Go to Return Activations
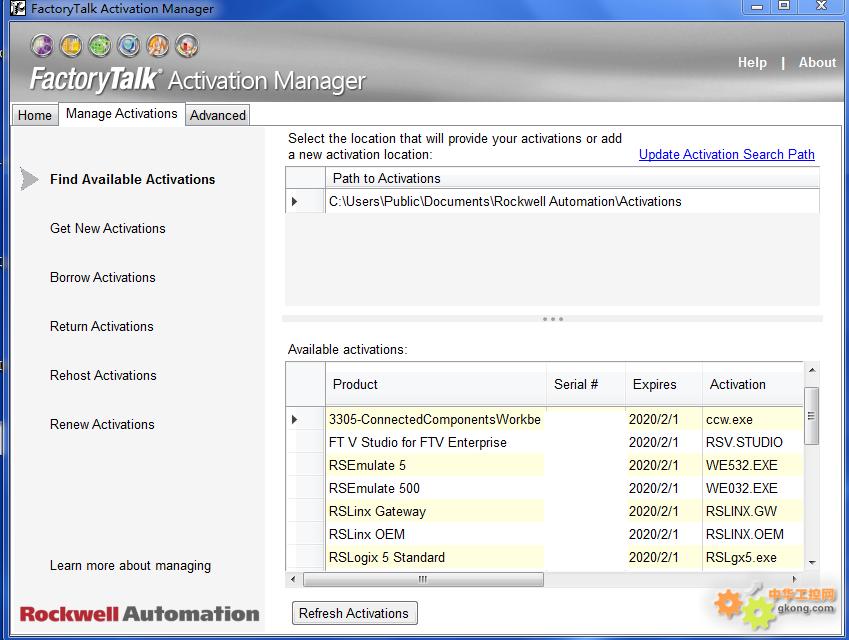 [102, 326]
